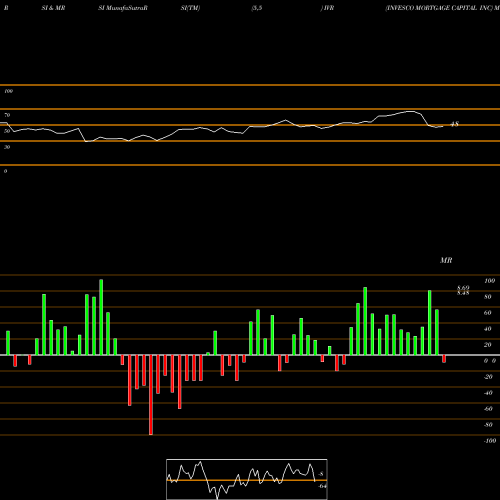The height and width of the screenshot is (500, 500).
Task: Click the RSI '30' level label
Action: point(7,147)
